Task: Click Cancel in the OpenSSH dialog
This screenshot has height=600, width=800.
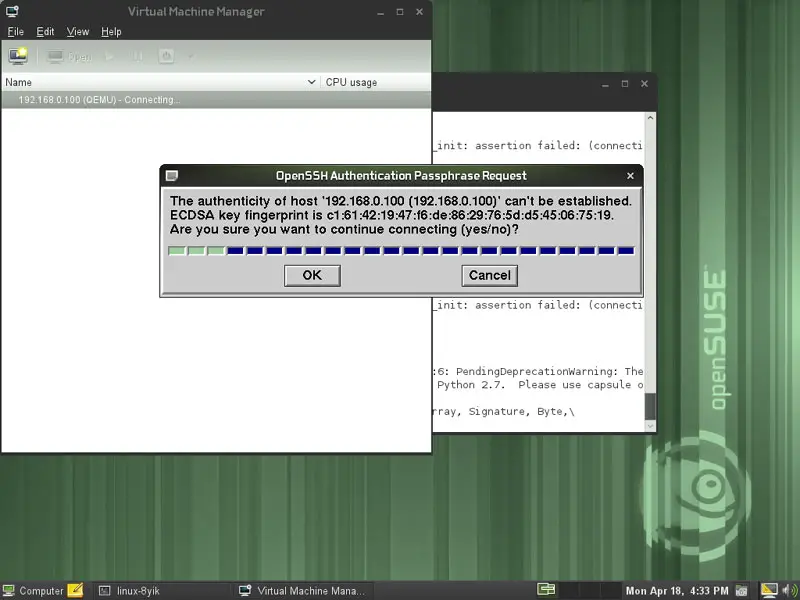Action: 490,276
